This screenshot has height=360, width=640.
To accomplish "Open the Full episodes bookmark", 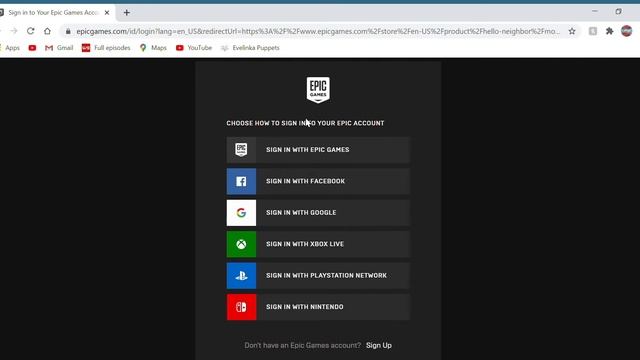I will click(106, 48).
